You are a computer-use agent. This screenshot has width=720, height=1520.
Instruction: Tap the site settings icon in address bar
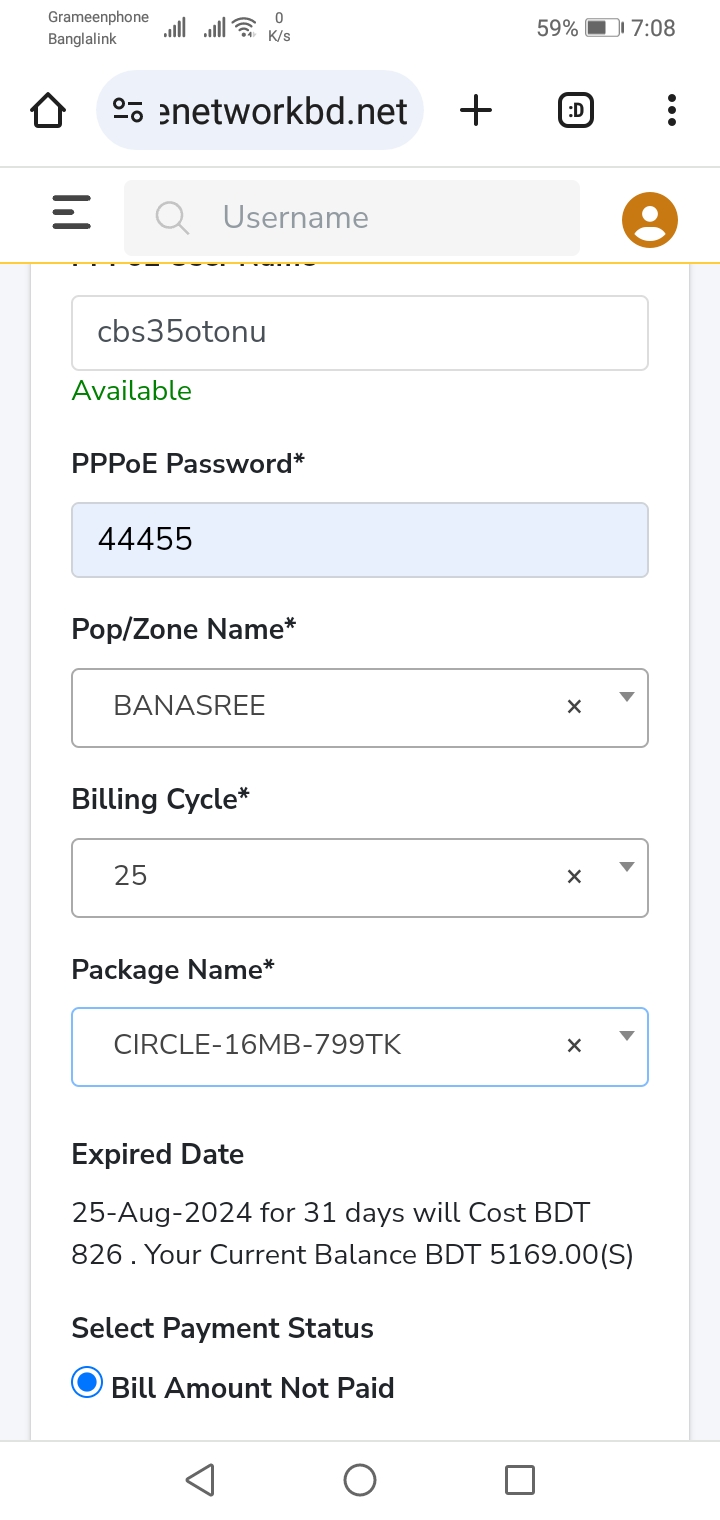127,110
